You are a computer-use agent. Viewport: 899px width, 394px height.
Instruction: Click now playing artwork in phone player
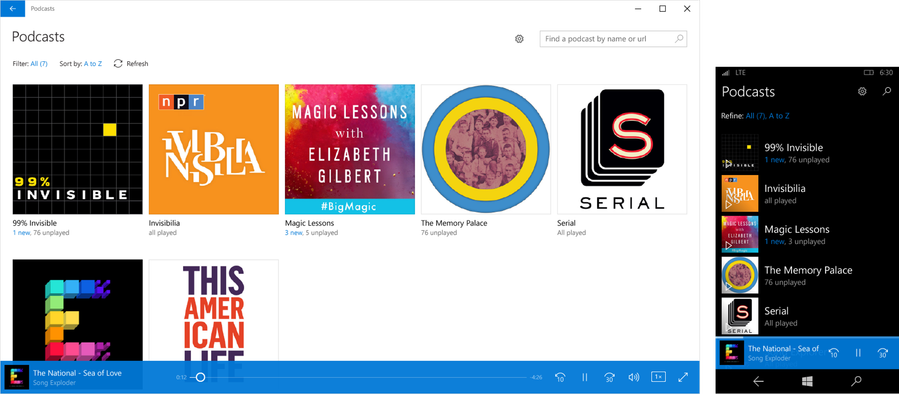(x=731, y=353)
